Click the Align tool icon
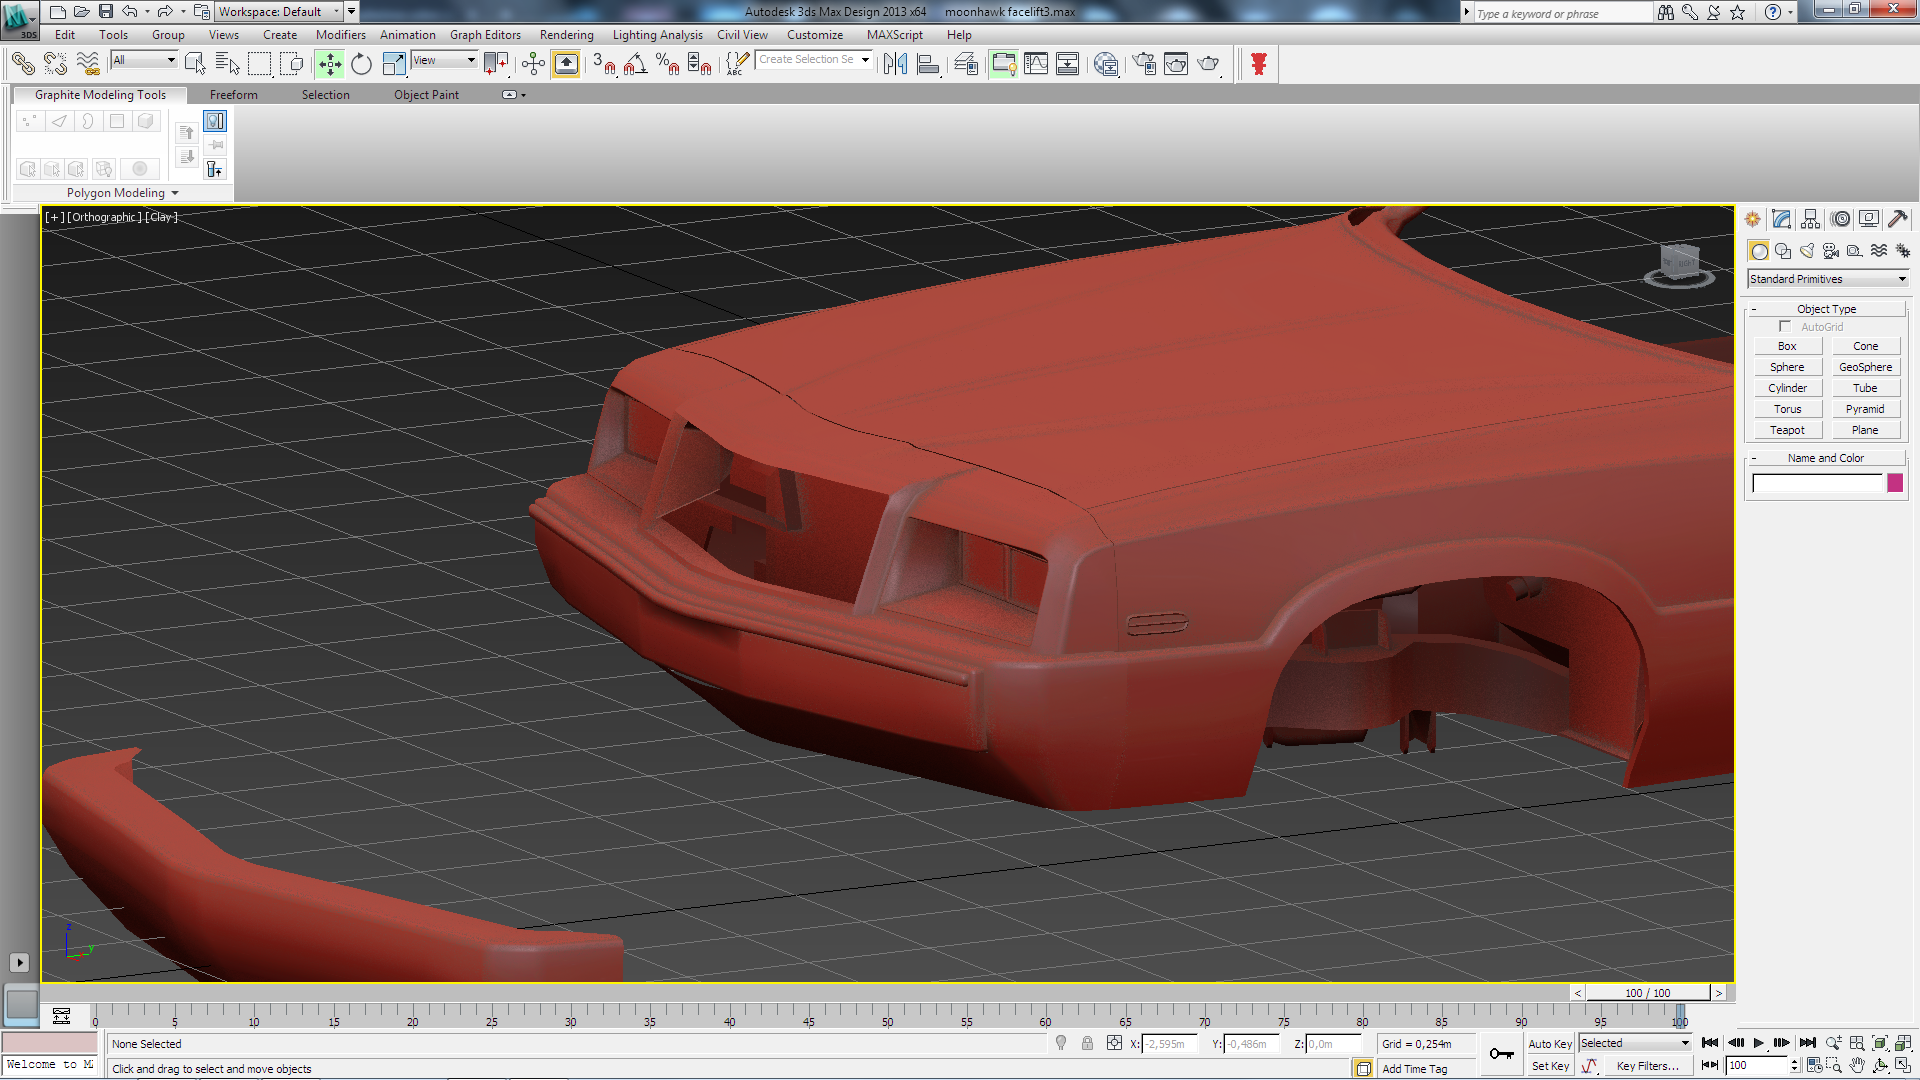1920x1080 pixels. (928, 64)
